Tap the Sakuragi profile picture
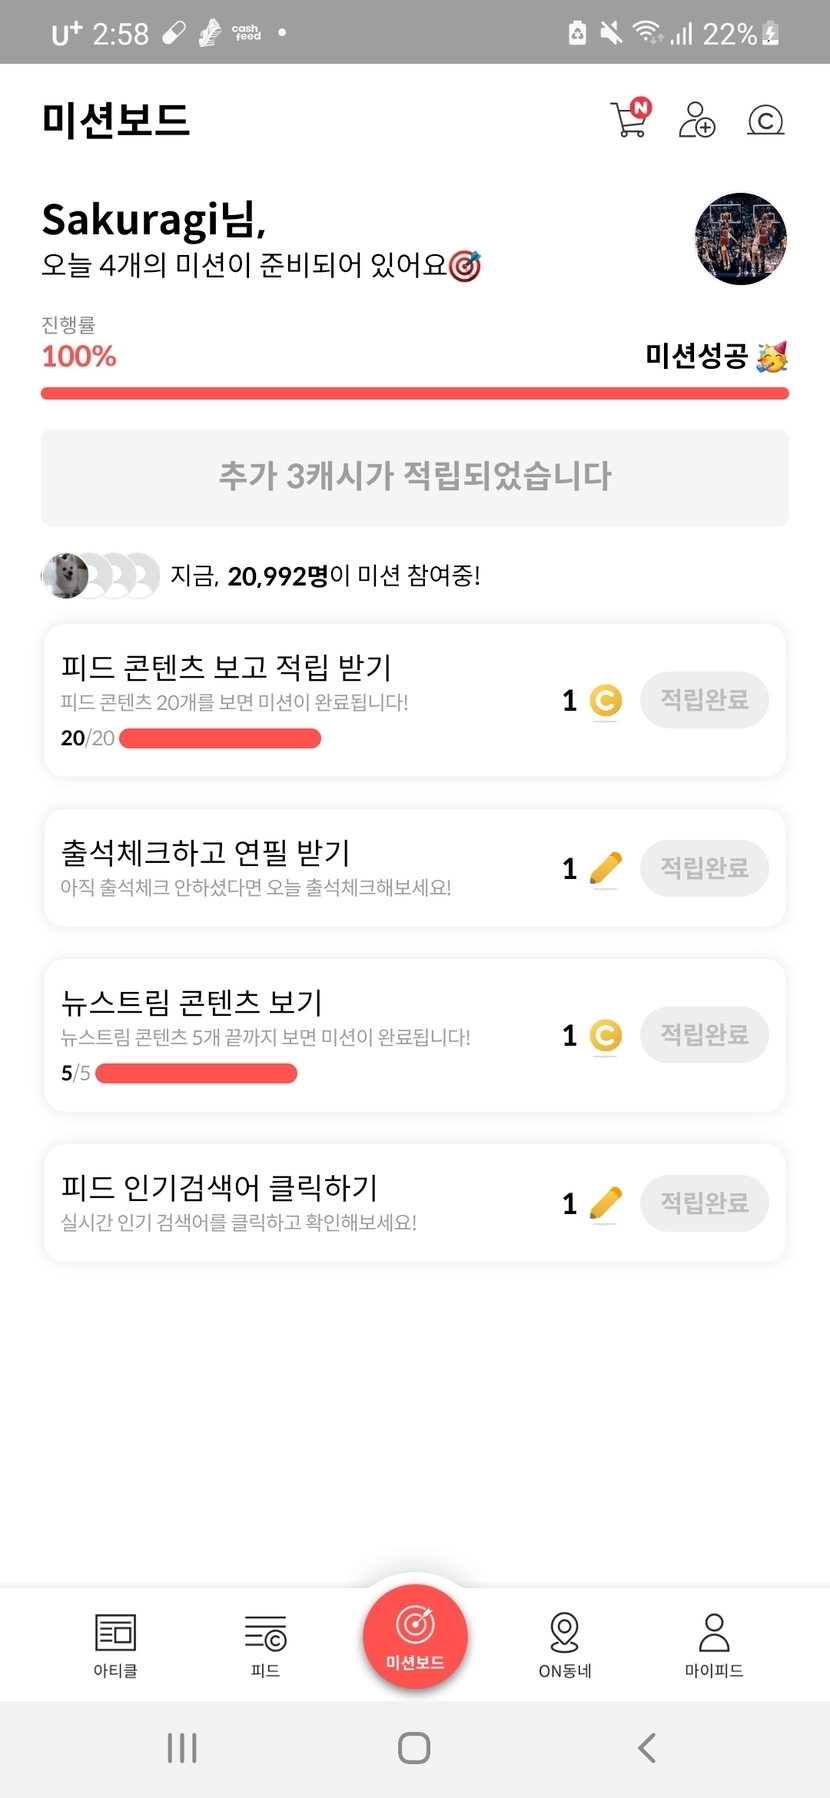 point(740,238)
